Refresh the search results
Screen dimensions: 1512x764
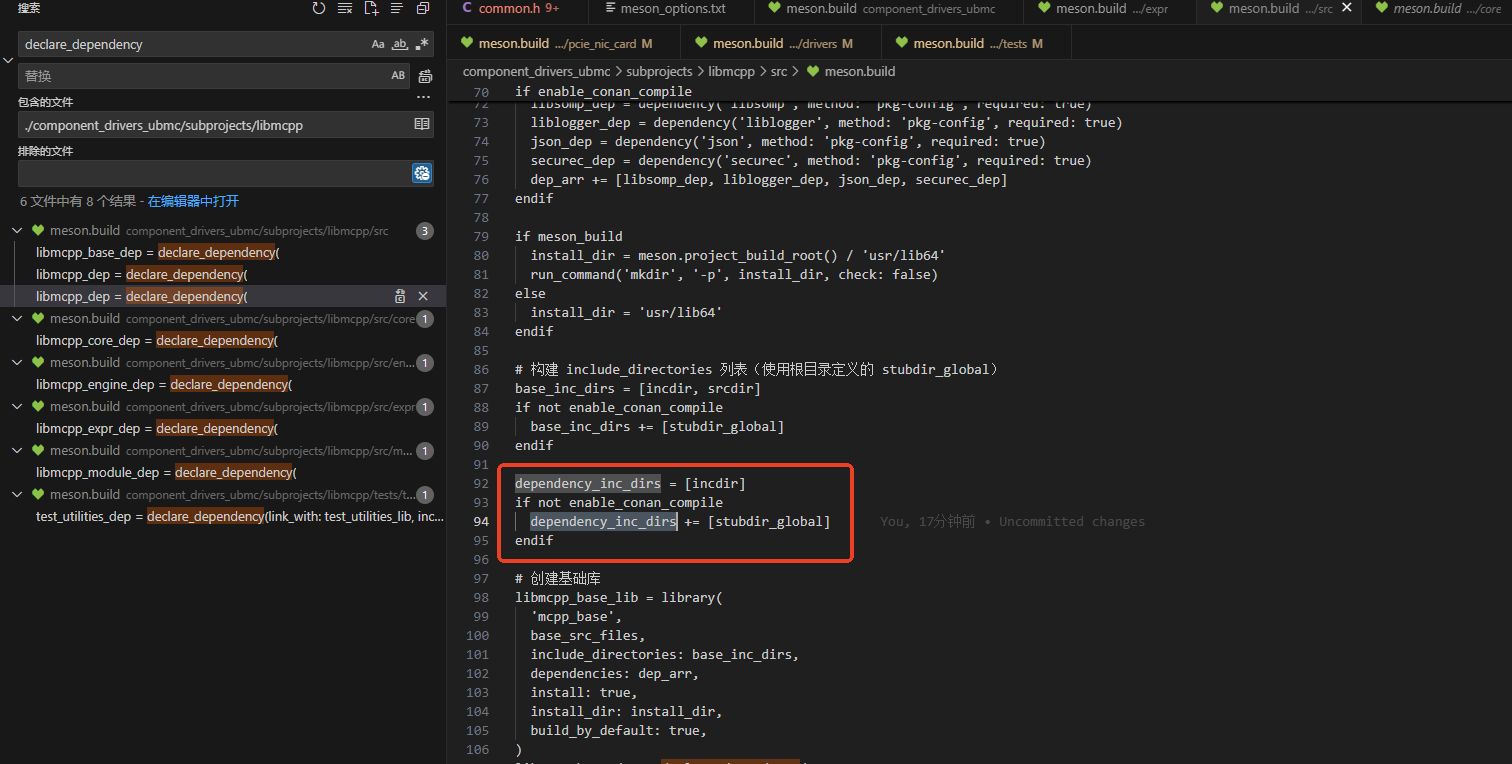coord(319,8)
